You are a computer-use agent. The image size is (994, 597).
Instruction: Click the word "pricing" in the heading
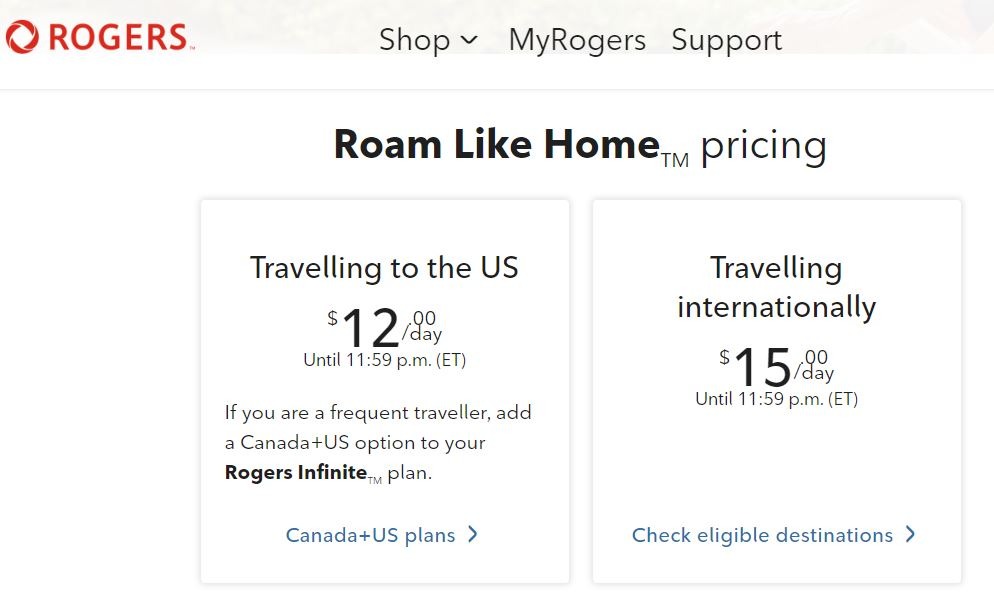coord(764,145)
